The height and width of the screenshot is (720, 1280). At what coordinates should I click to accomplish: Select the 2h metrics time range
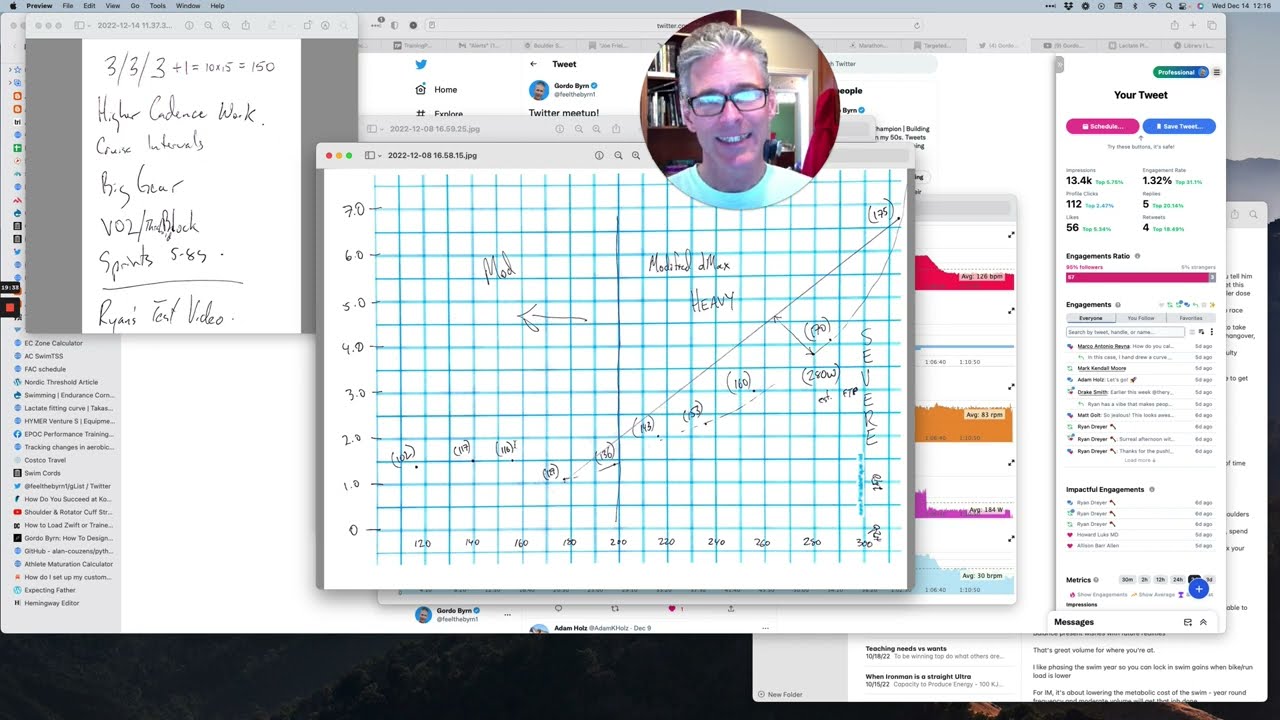[1144, 580]
